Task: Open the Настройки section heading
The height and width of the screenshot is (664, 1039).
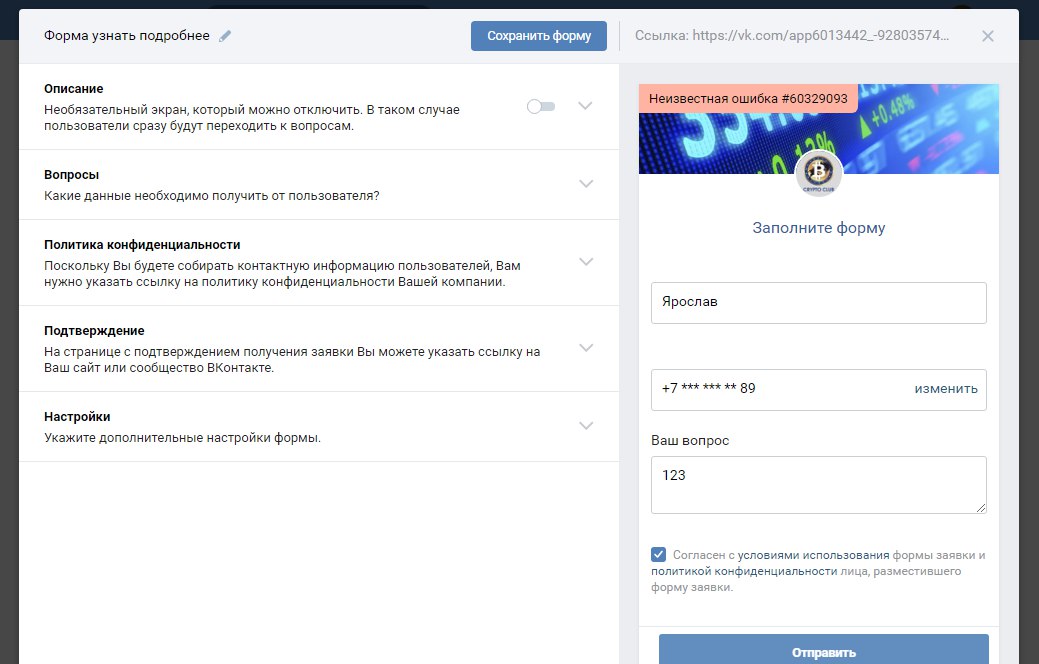Action: [x=77, y=416]
